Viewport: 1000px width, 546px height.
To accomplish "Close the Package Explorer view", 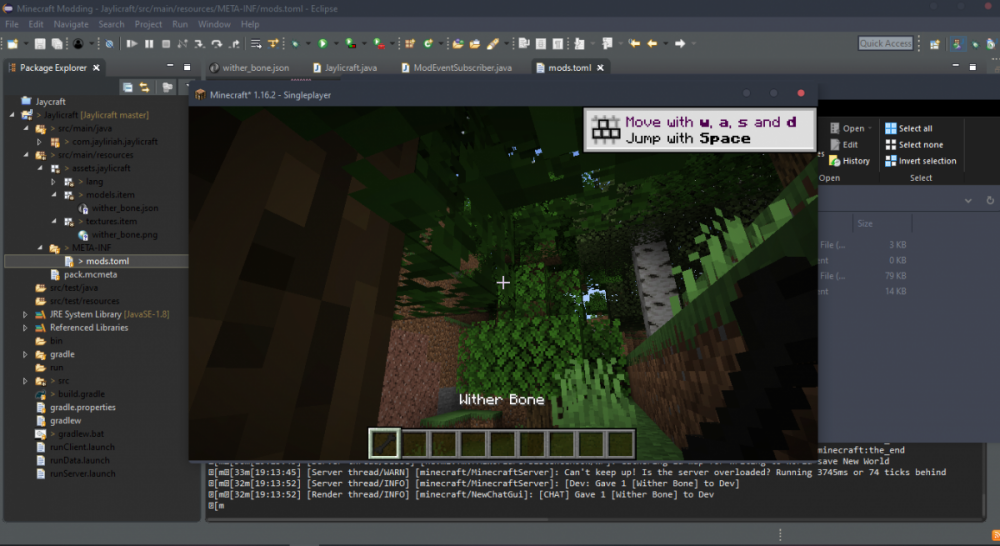I will pyautogui.click(x=96, y=68).
